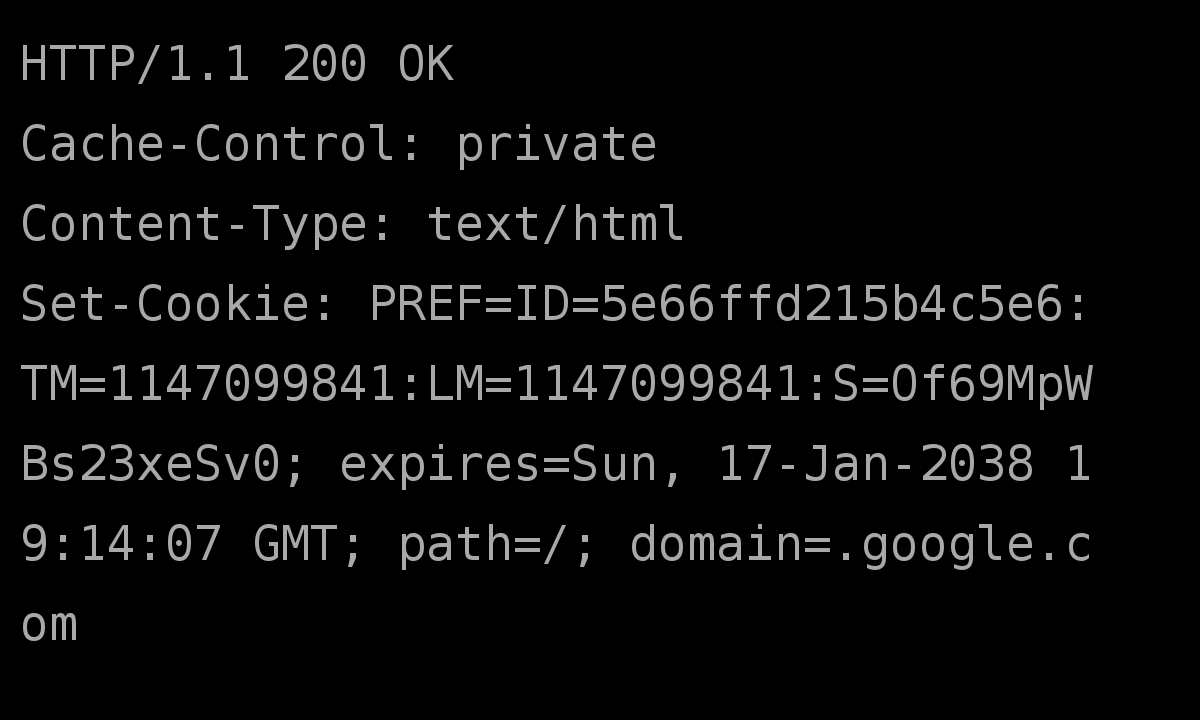Click the LM=1147099841 cookie field
1200x720 pixels.
pyautogui.click(x=614, y=384)
